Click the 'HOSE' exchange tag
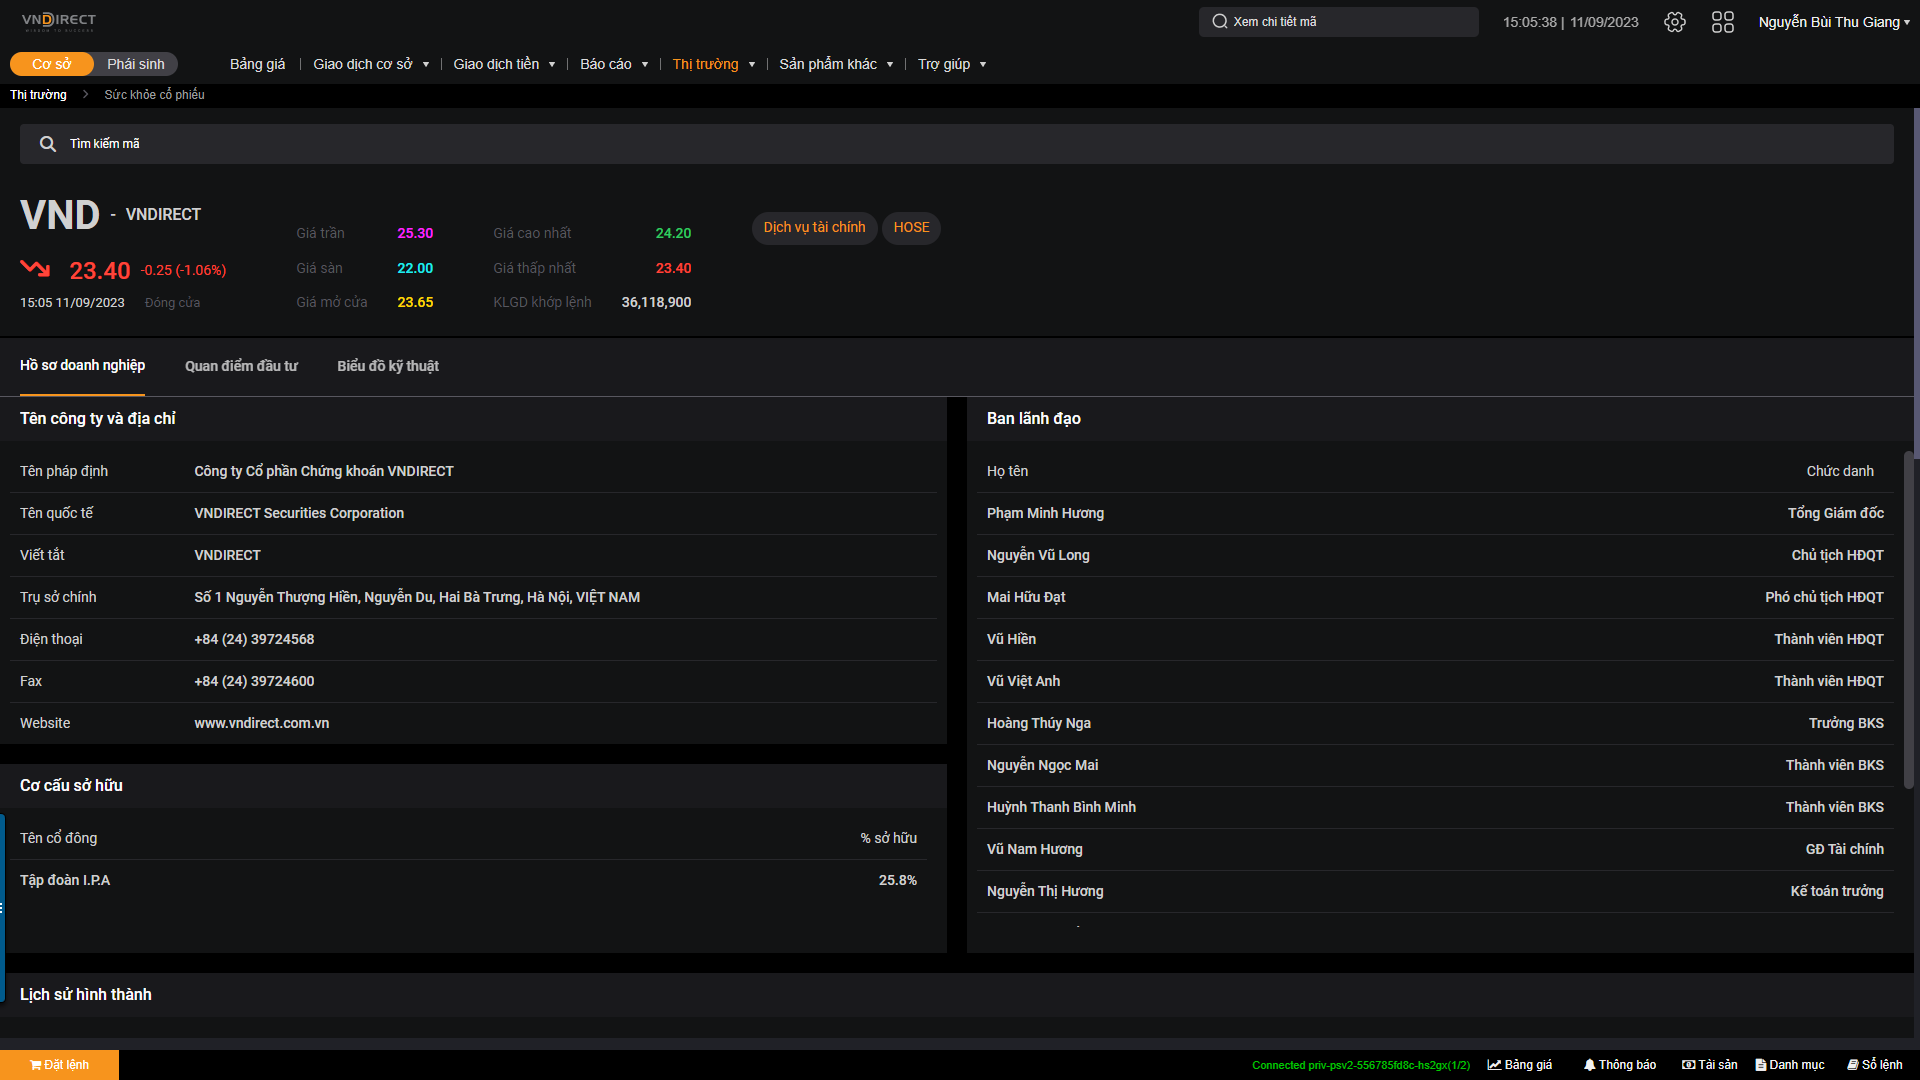The width and height of the screenshot is (1920, 1080). click(911, 228)
